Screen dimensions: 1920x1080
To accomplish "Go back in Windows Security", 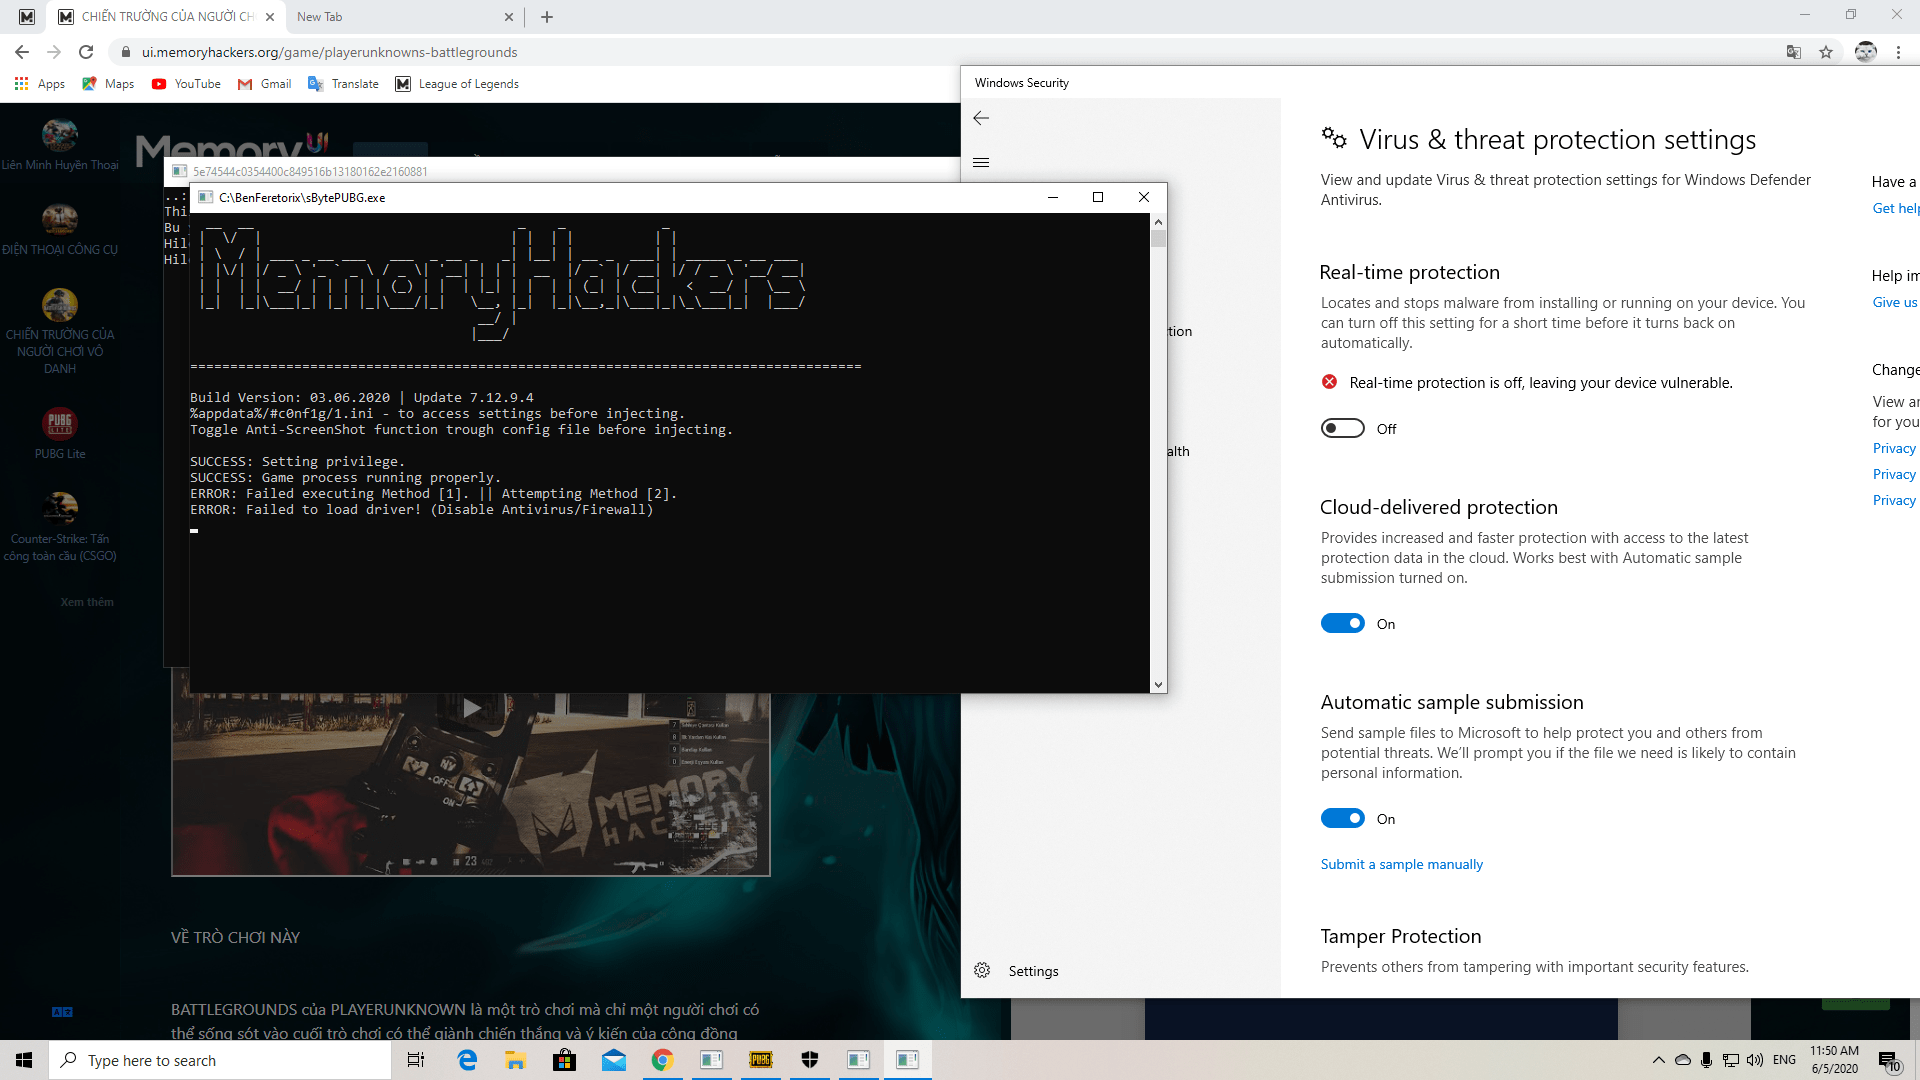I will point(981,118).
